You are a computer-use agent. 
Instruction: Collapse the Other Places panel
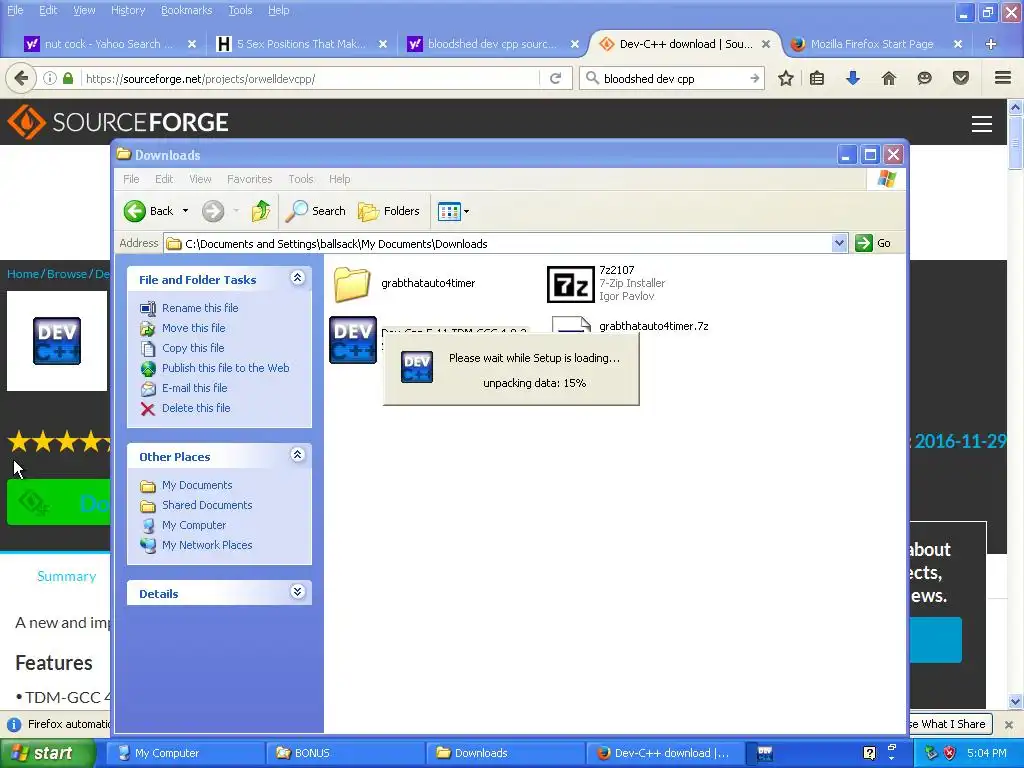297,455
